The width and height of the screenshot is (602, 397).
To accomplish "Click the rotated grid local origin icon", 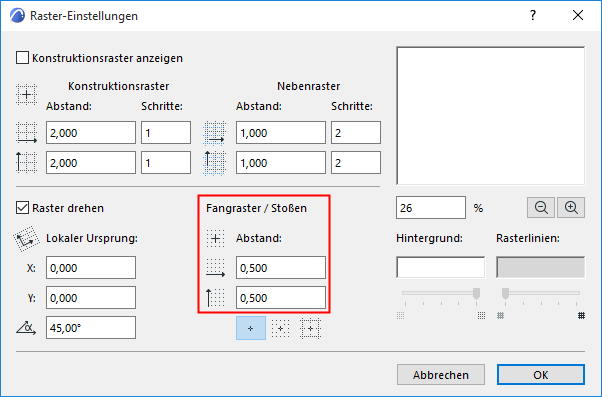I will point(26,238).
